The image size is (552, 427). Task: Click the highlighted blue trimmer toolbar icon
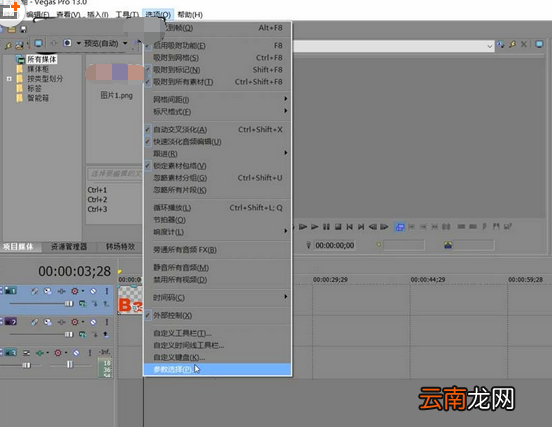pyautogui.click(x=400, y=227)
